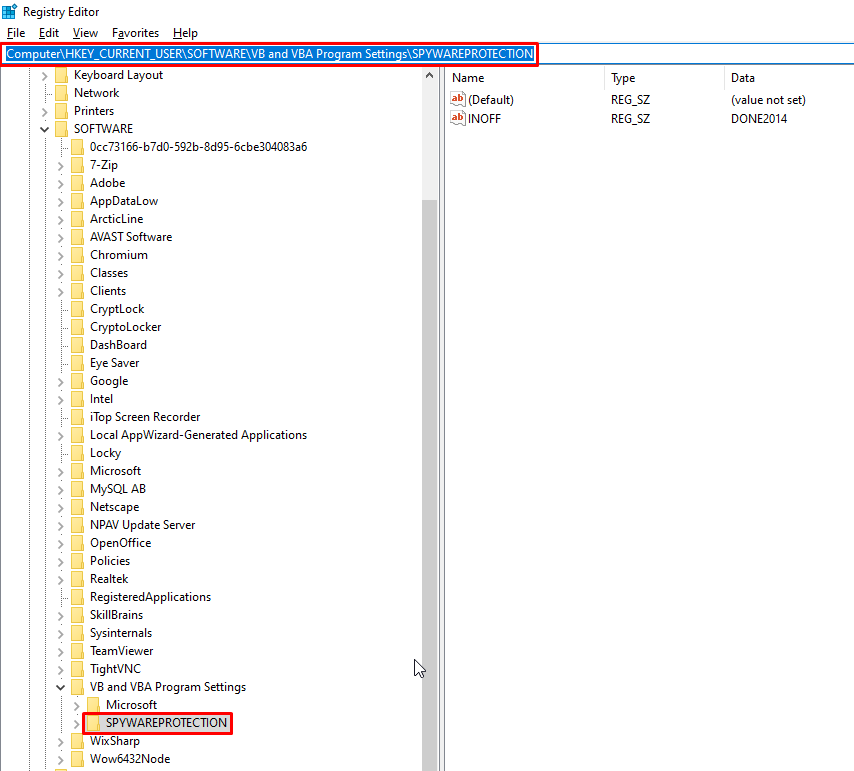Open the Favorites menu
This screenshot has height=771, width=854.
135,33
